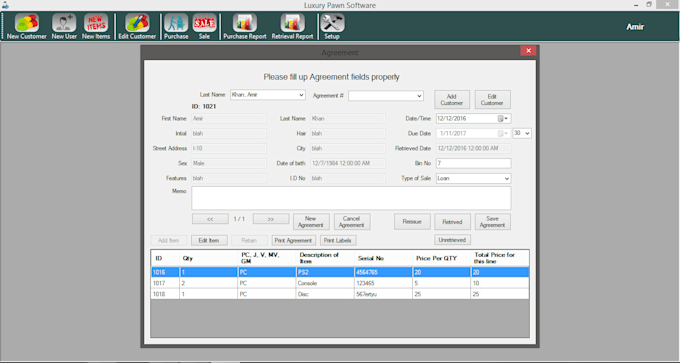Viewport: 680px width, 363px height.
Task: Go to previous agreement with << button
Action: coord(210,219)
